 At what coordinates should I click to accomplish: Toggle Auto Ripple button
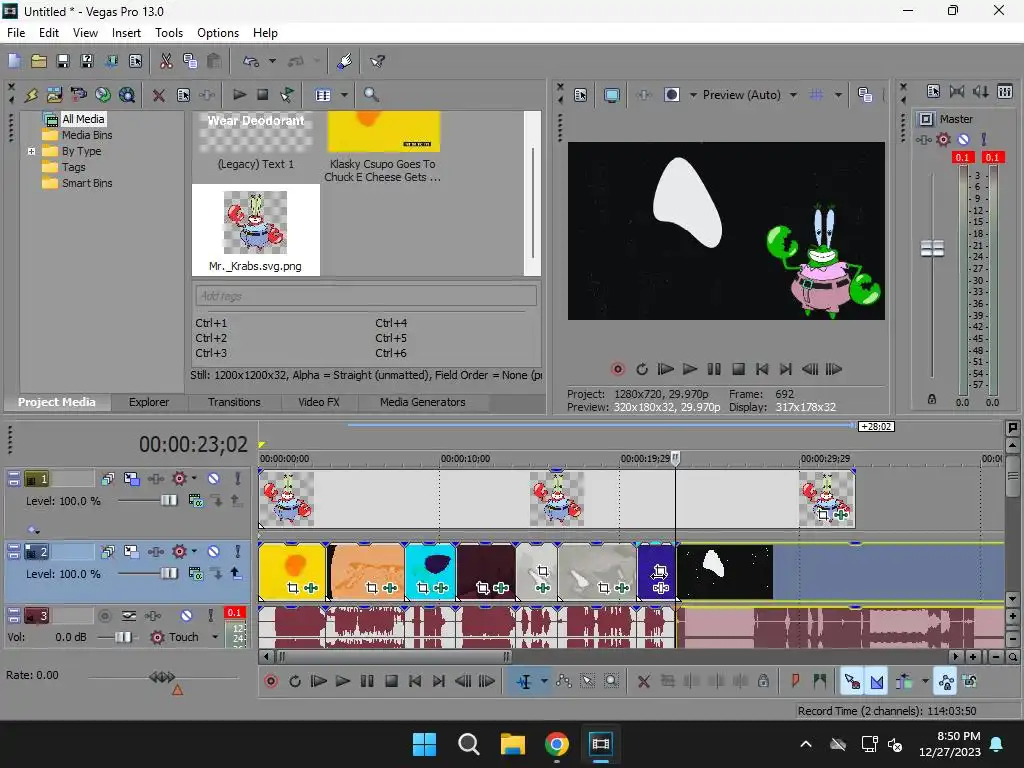pos(904,682)
